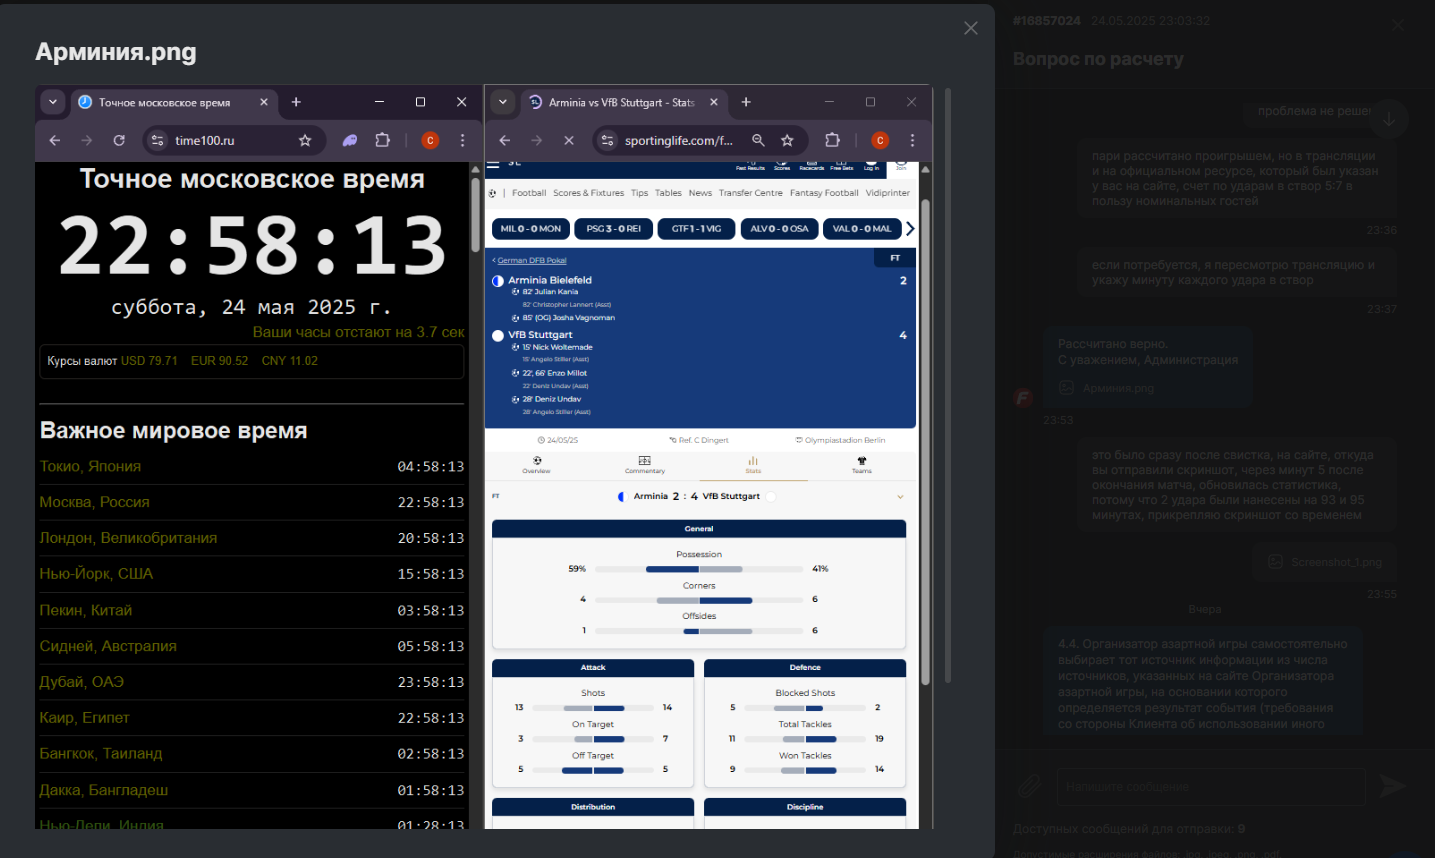The height and width of the screenshot is (858, 1435).
Task: Open the profile avatar in time100.ru window
Action: [430, 141]
